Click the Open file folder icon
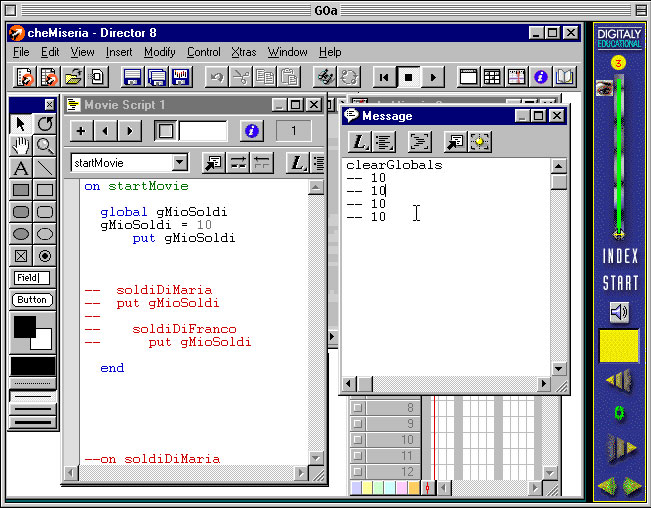The image size is (651, 508). [73, 77]
